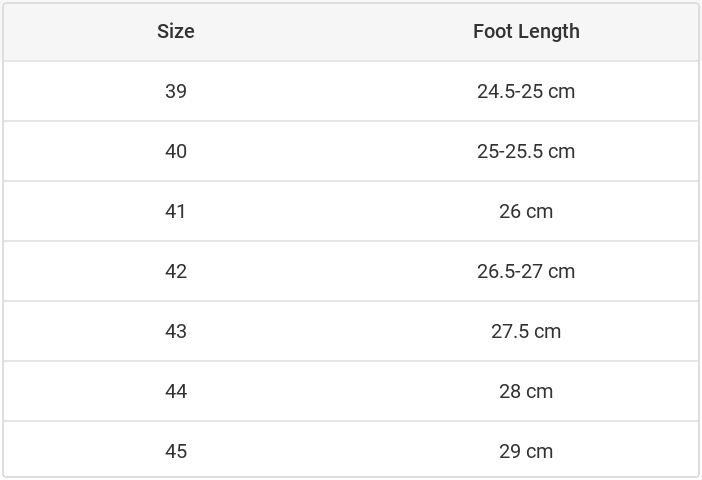Click the 27.5 cm foot length cell
702x480 pixels.
coord(526,331)
